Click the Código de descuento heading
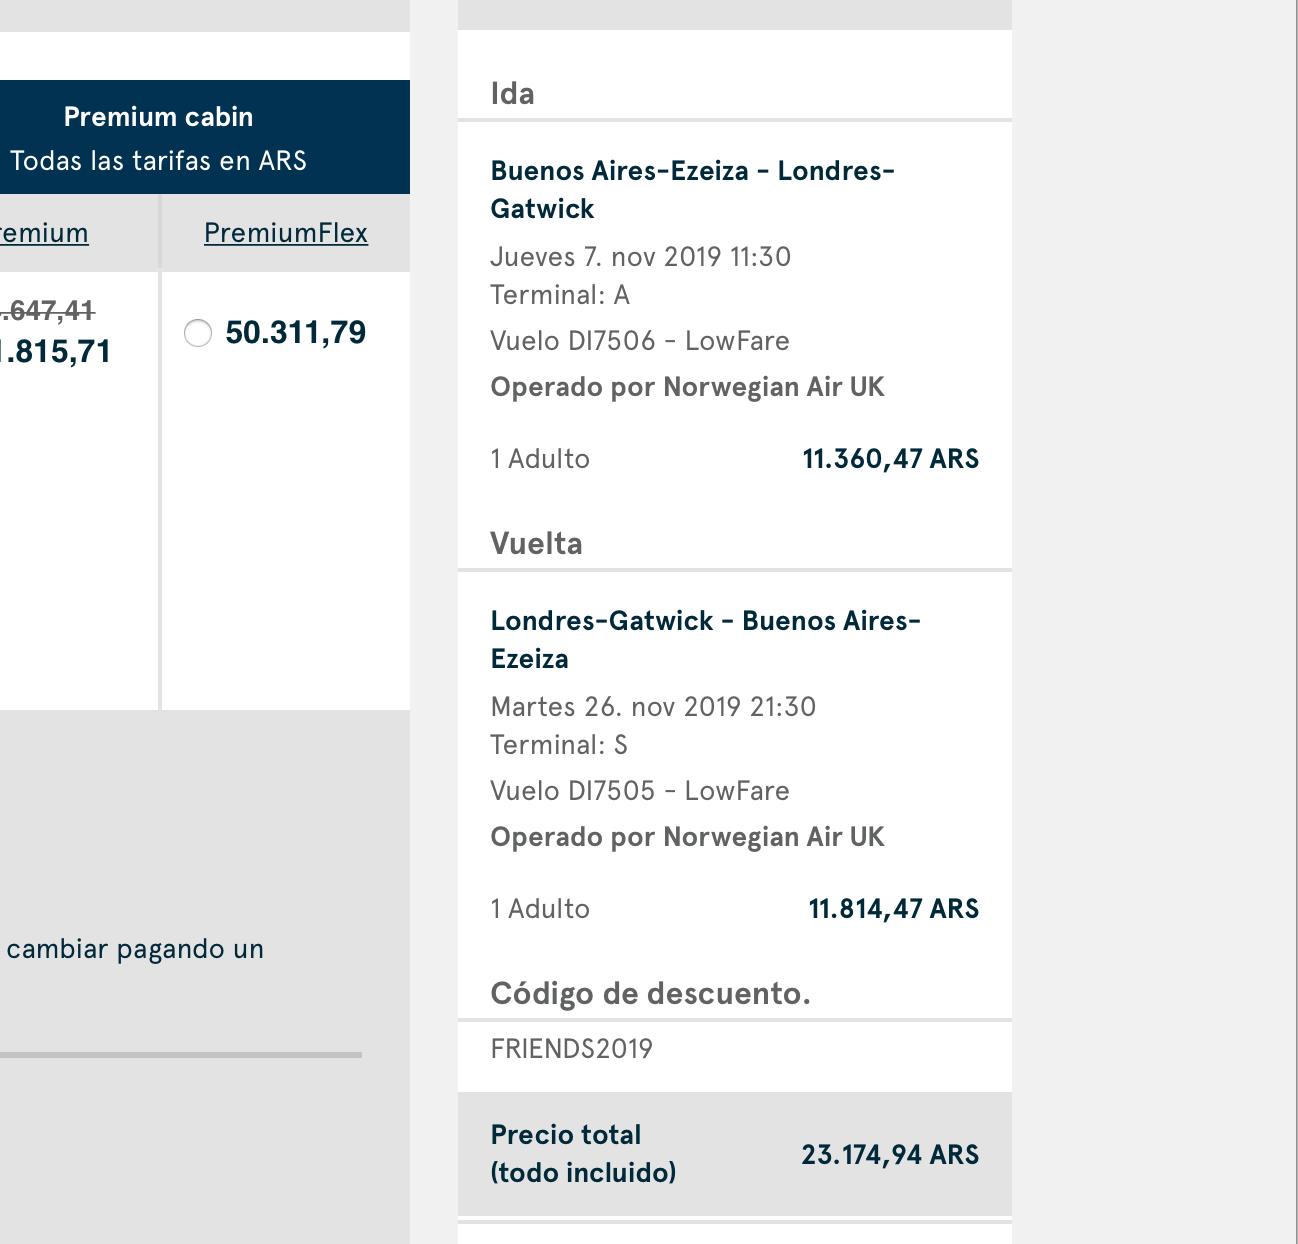 pos(650,994)
